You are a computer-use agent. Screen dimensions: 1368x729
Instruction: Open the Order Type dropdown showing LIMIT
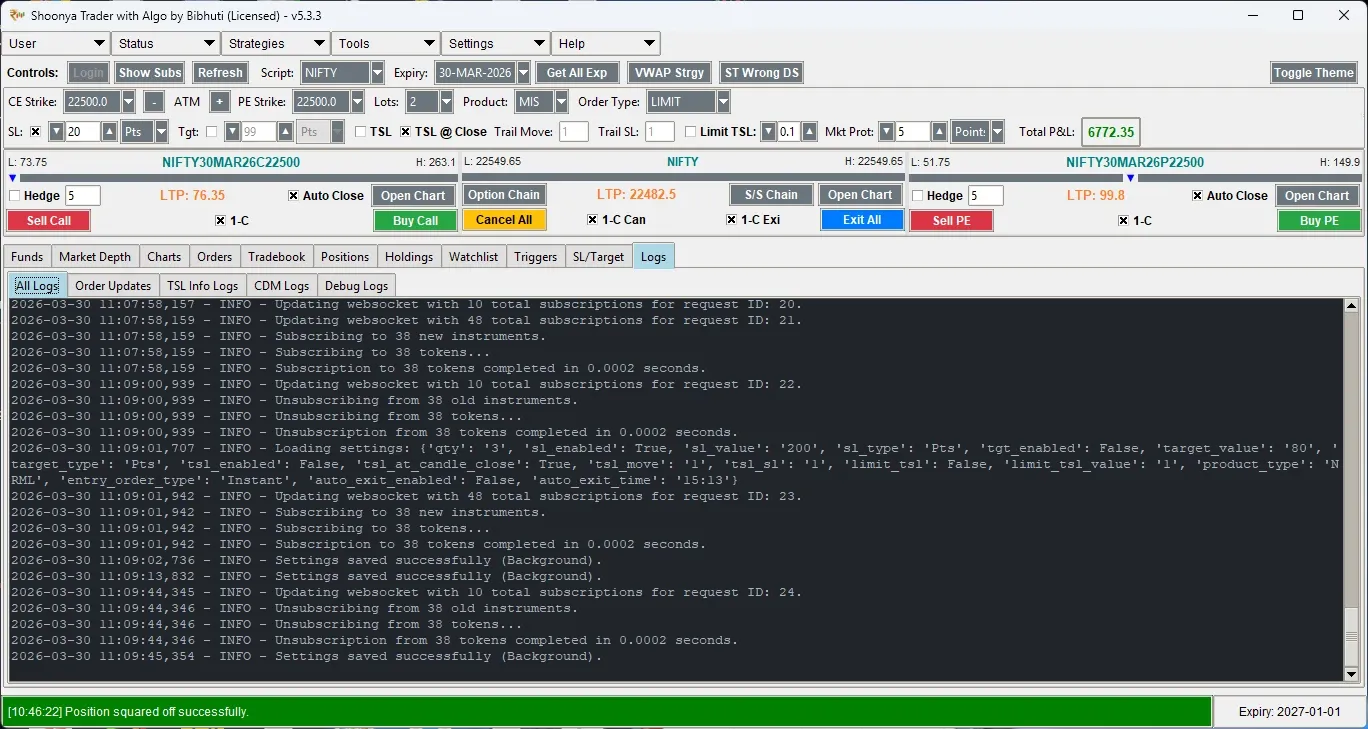point(723,102)
